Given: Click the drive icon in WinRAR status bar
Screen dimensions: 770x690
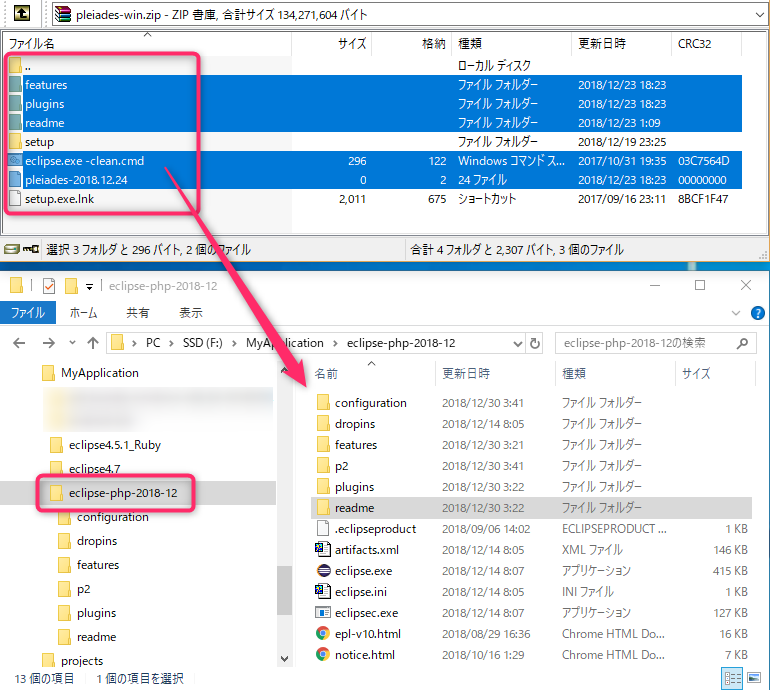Looking at the screenshot, I should point(12,249).
